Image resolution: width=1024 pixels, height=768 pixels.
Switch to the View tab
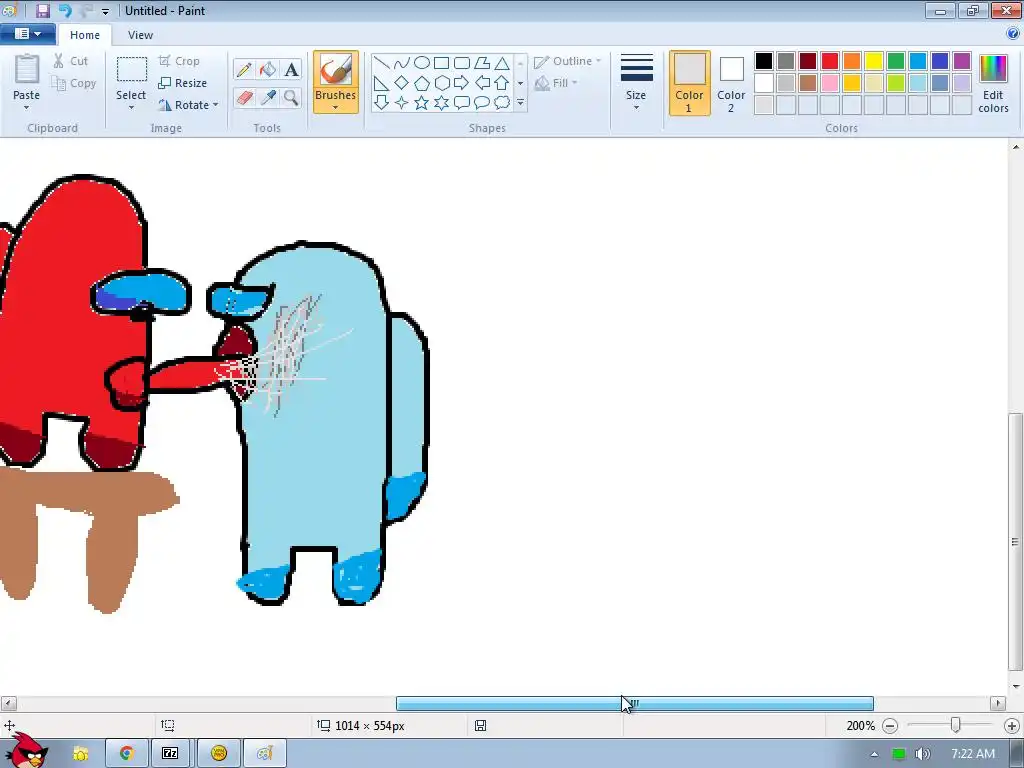[x=140, y=35]
